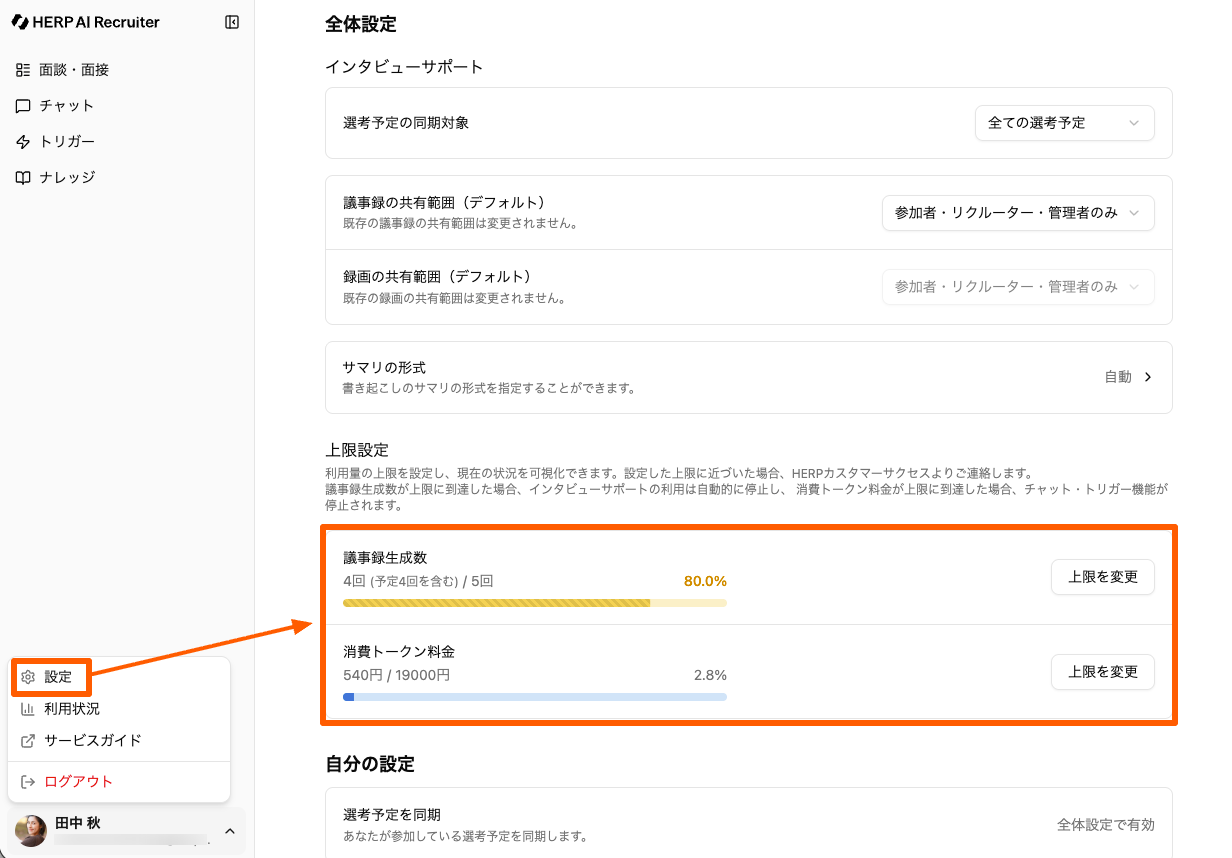The height and width of the screenshot is (858, 1232).
Task: Open the 録画の共有範囲 dropdown
Action: click(x=1017, y=287)
